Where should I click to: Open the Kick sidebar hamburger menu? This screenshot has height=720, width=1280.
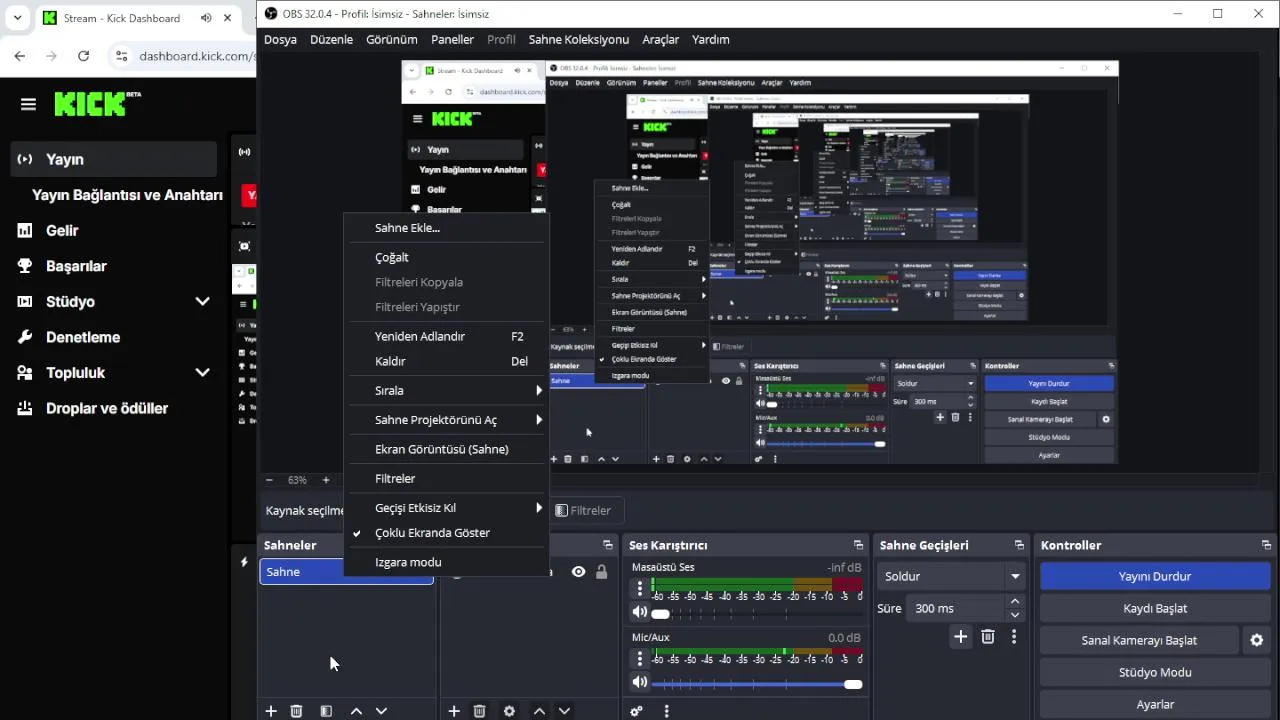tap(28, 104)
